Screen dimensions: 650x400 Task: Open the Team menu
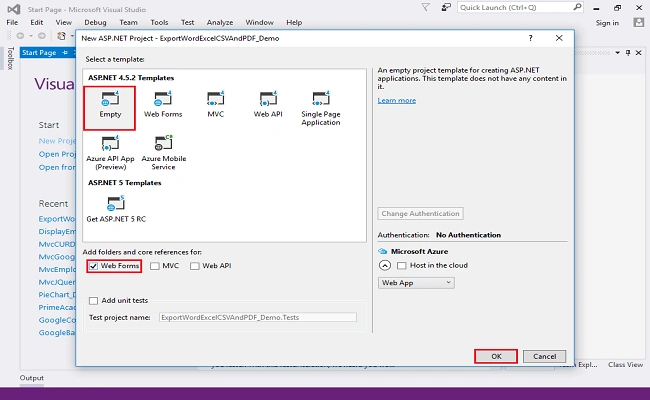point(129,22)
